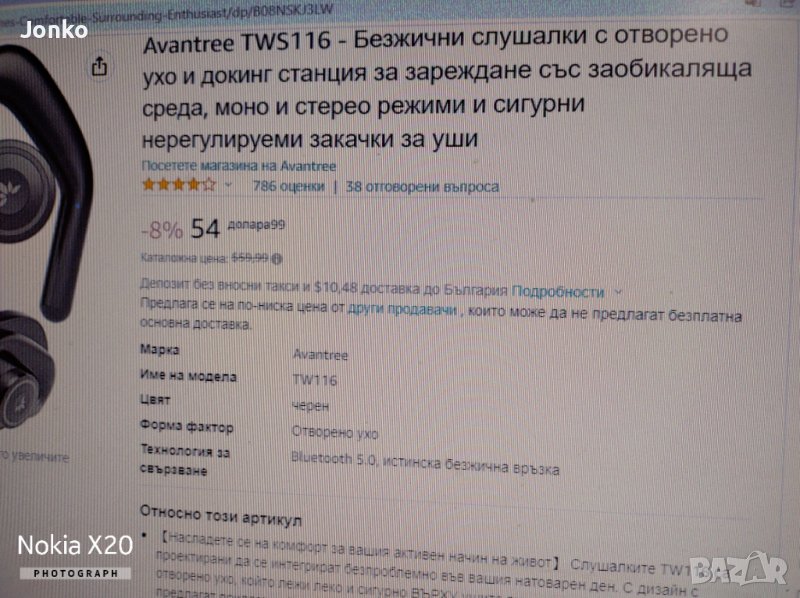This screenshot has height=598, width=800.
Task: Click the Avantree brand value
Action: click(x=320, y=355)
